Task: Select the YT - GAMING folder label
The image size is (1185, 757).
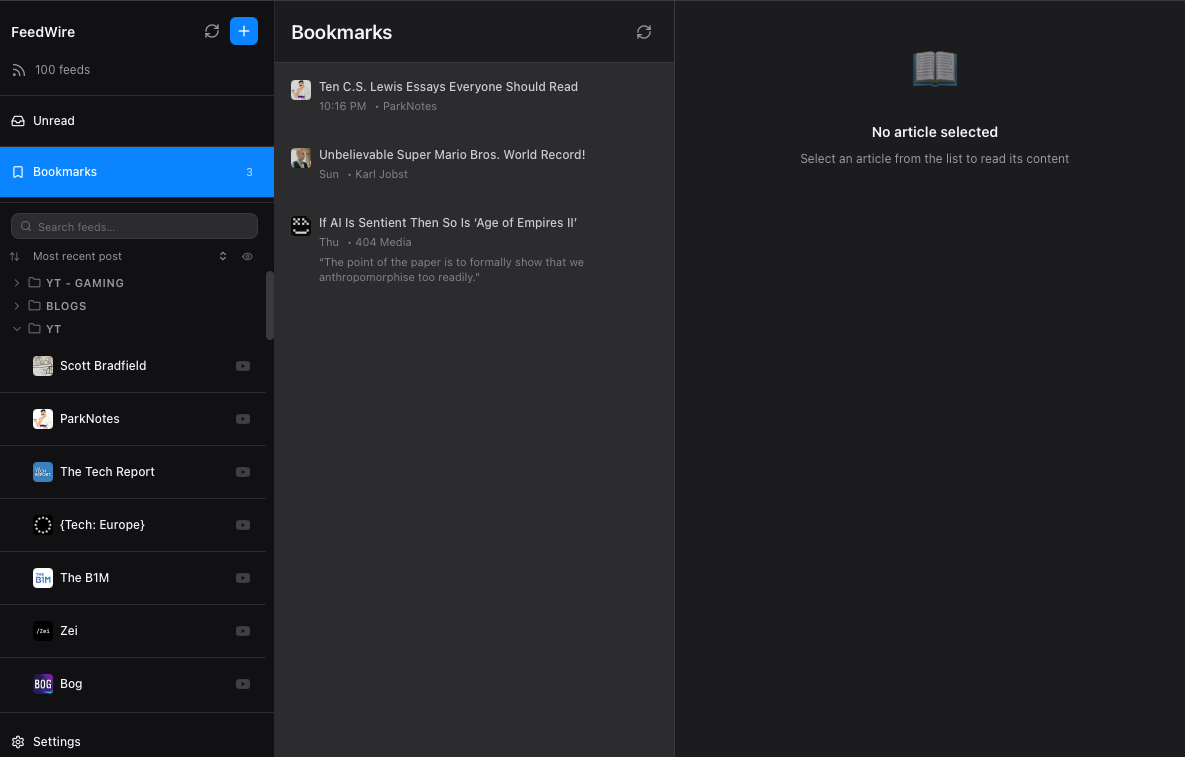Action: (85, 283)
